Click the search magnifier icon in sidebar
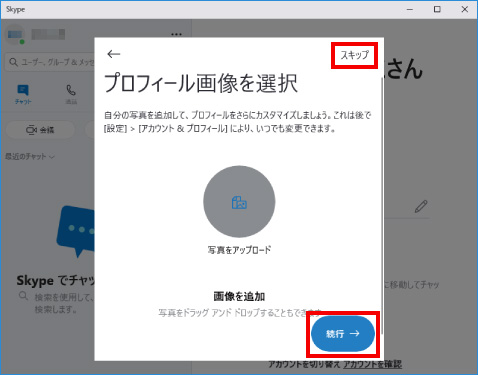 point(13,62)
